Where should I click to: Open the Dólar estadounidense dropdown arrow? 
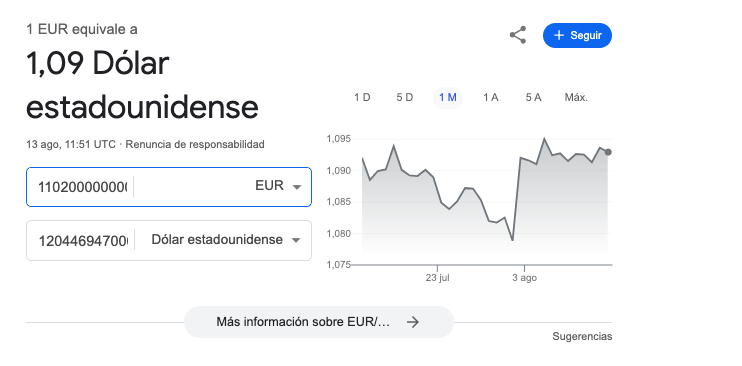coord(296,240)
